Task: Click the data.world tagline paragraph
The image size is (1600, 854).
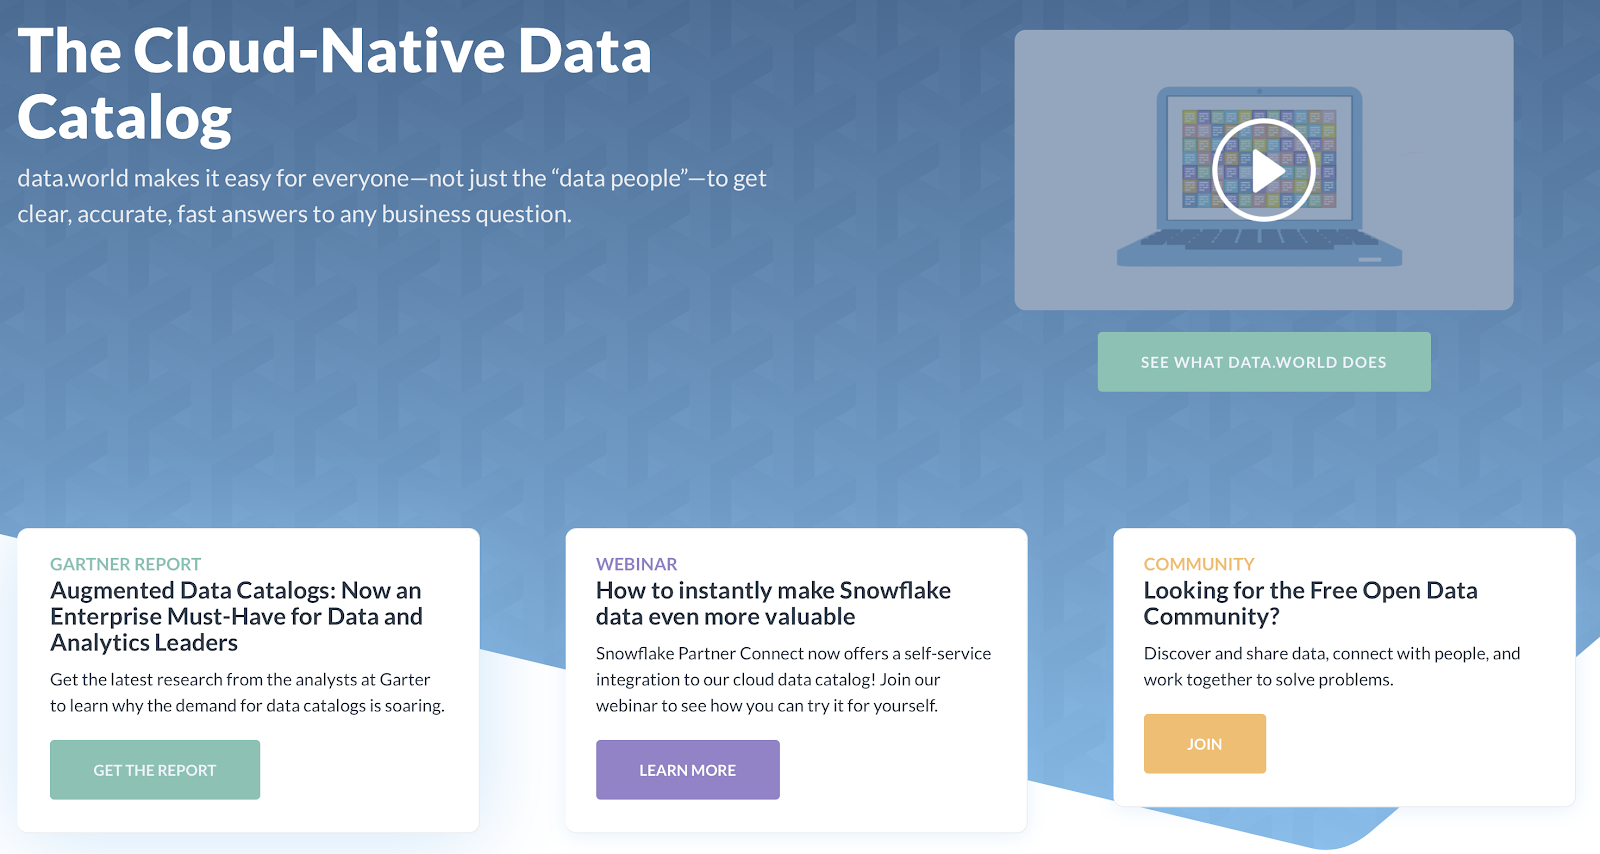Action: click(392, 196)
